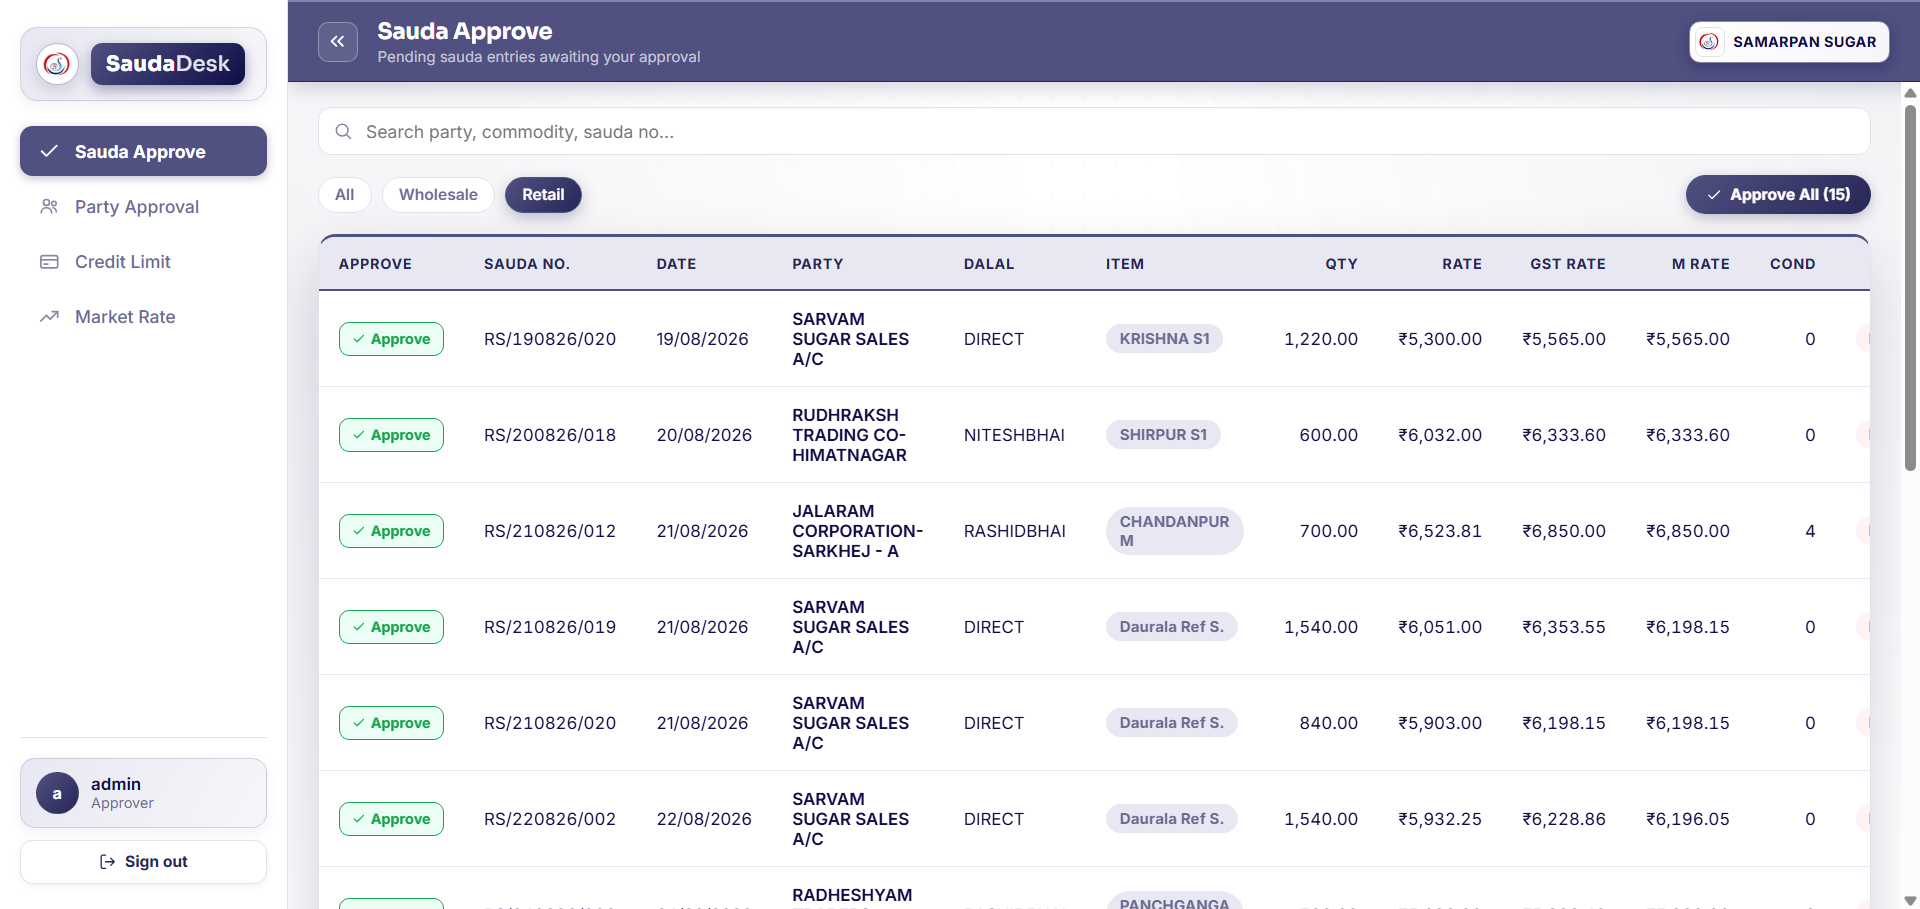Open Sauda Approve in sidebar

143,151
